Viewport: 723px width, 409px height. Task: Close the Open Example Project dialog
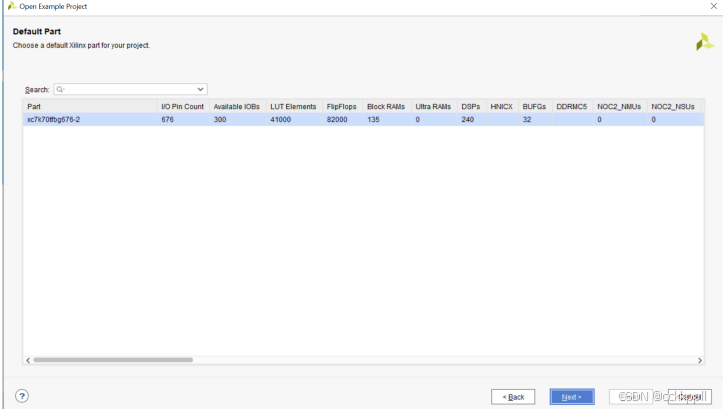(713, 6)
